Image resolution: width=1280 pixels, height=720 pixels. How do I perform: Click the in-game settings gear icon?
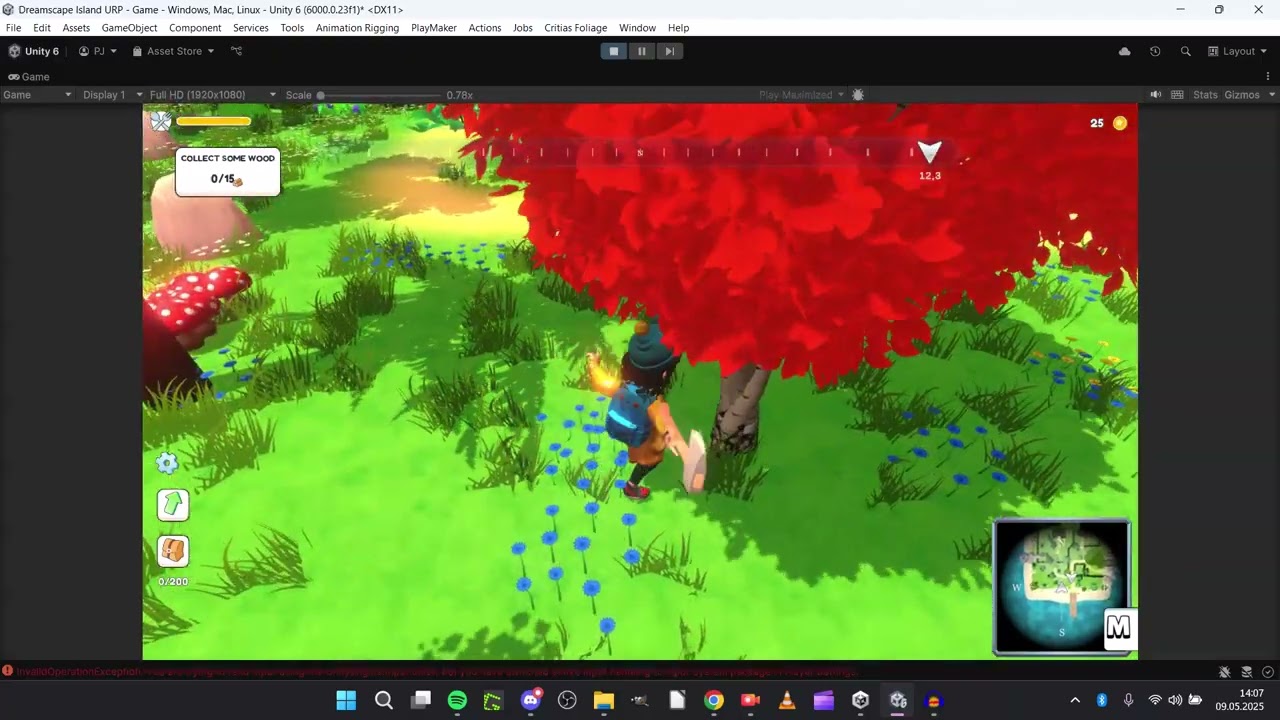tap(167, 463)
